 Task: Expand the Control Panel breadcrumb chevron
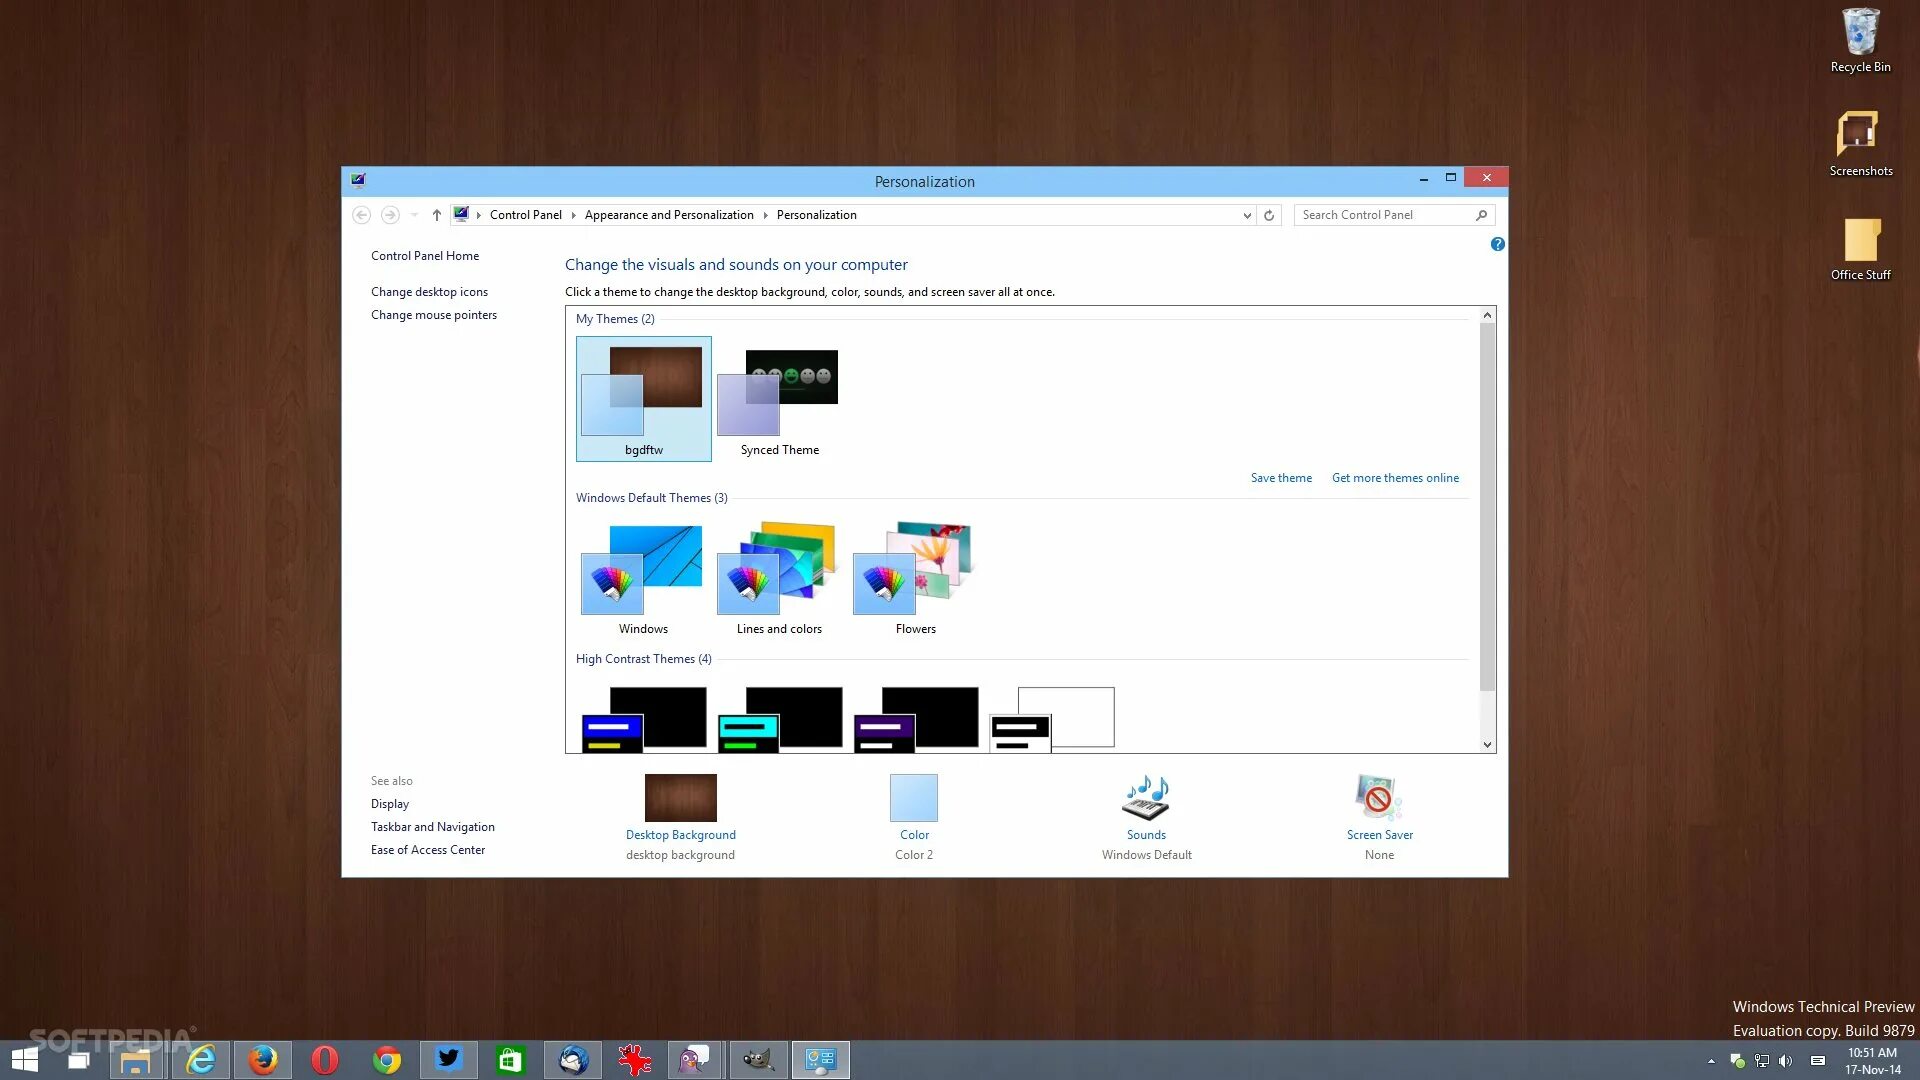tap(573, 215)
